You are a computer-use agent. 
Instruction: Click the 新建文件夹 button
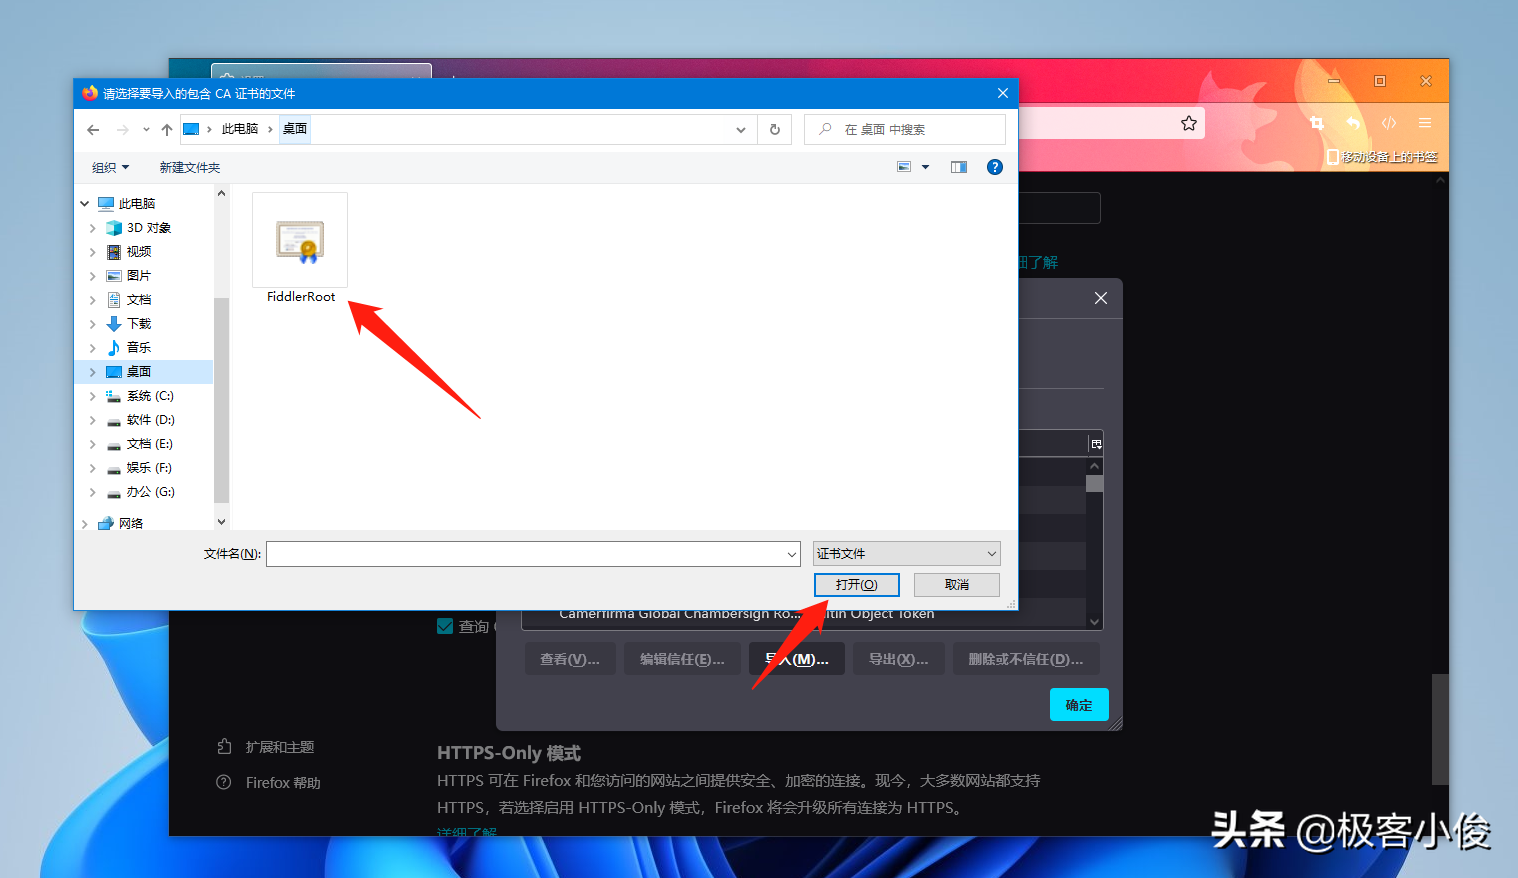tap(190, 167)
